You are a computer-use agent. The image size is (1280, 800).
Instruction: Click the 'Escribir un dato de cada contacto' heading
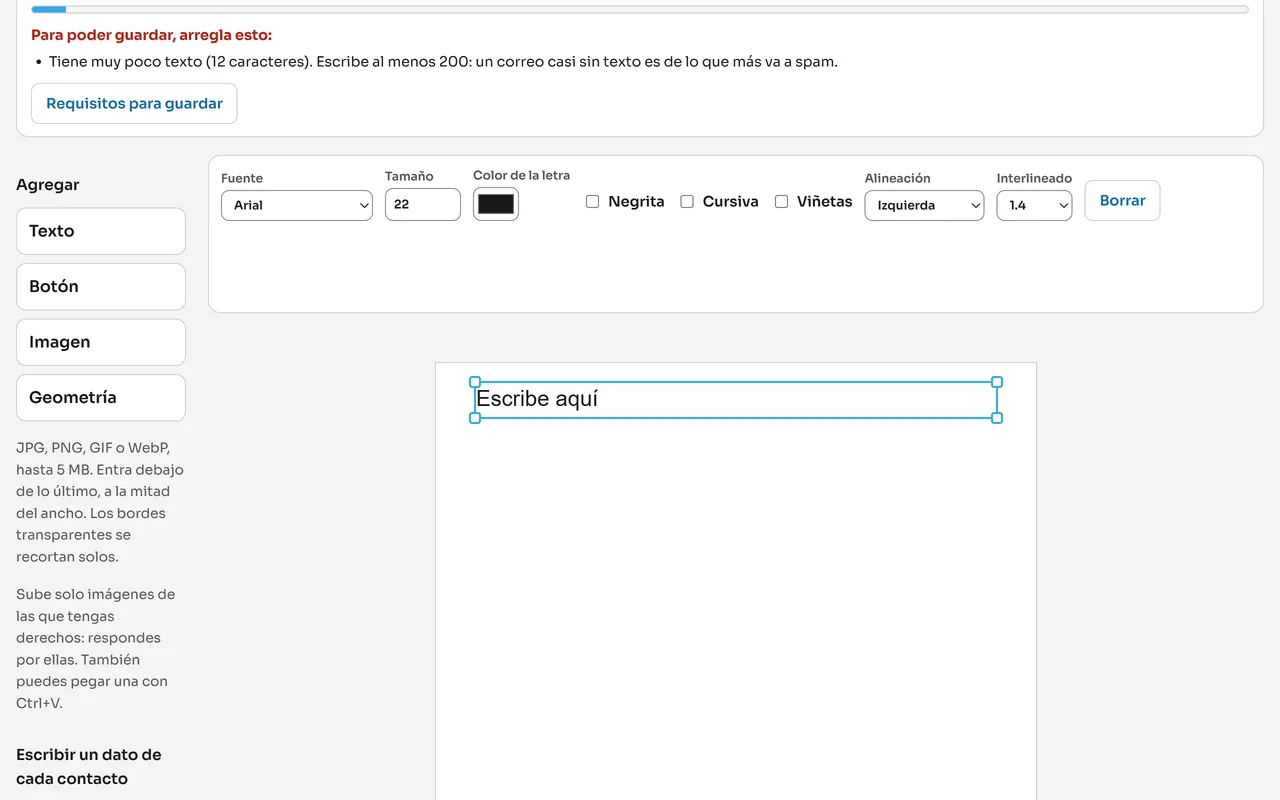(89, 767)
